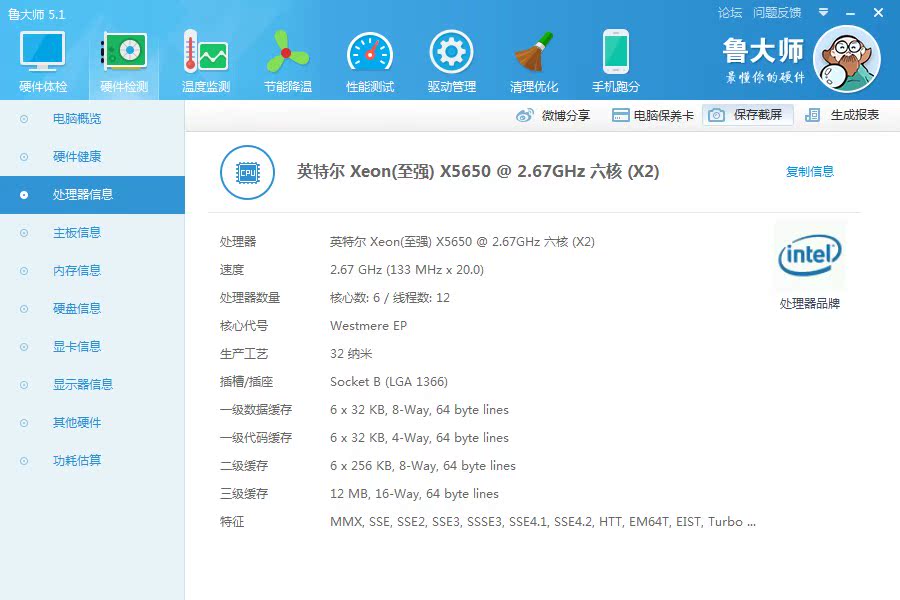The width and height of the screenshot is (900, 600).
Task: Click the 处理器品牌 caption
Action: 809,304
